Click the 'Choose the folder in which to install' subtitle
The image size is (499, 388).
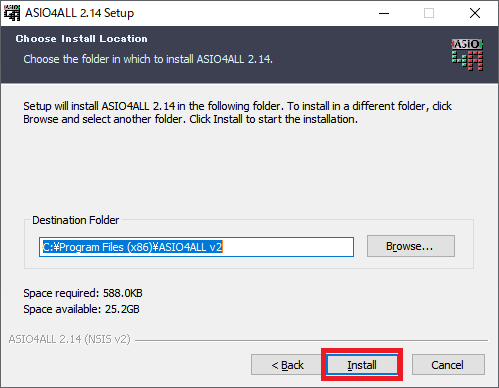tap(148, 59)
